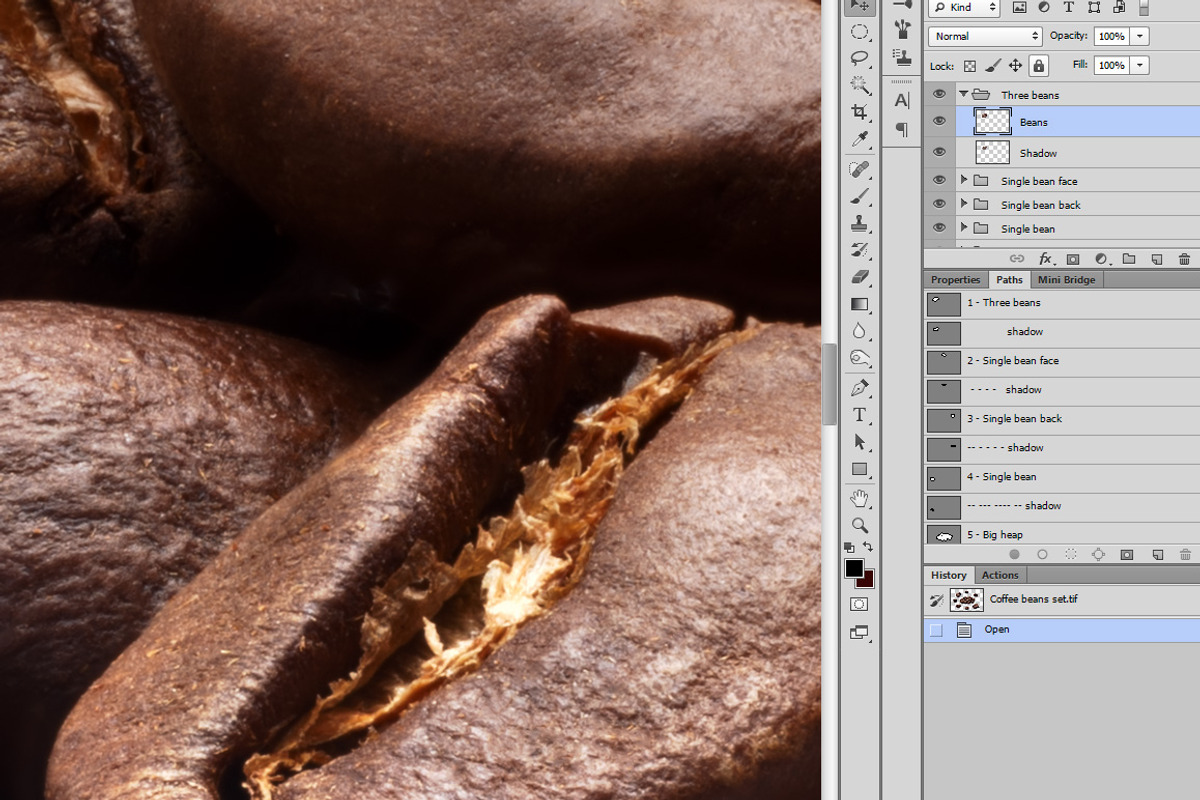
Task: Select the History Brush tool
Action: tap(859, 250)
